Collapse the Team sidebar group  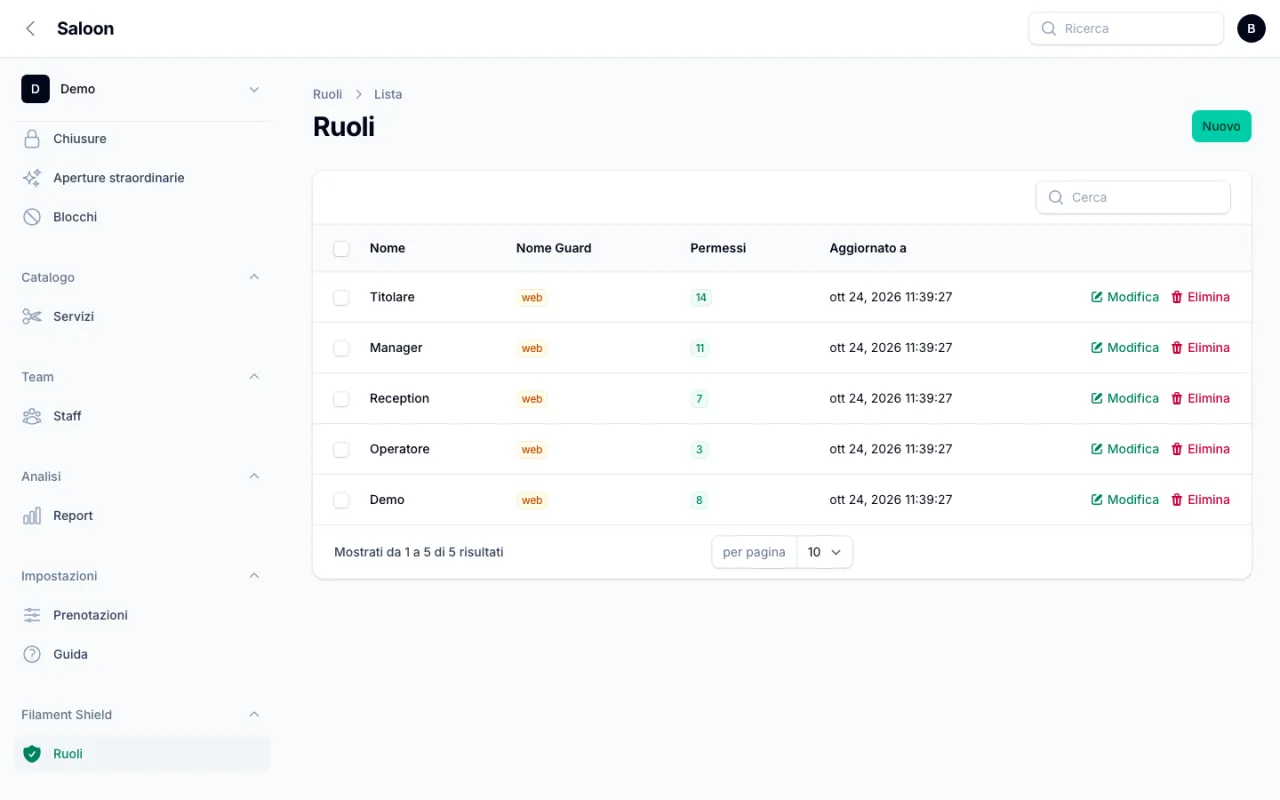click(x=254, y=377)
